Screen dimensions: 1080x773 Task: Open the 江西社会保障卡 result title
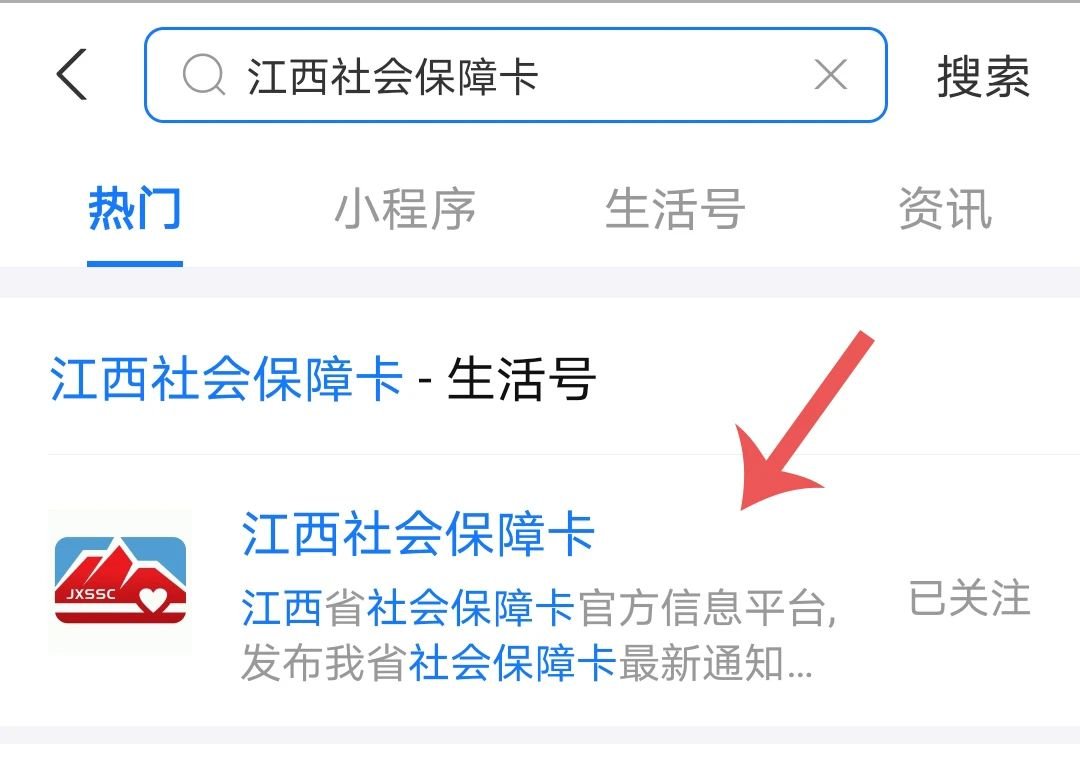pyautogui.click(x=418, y=533)
